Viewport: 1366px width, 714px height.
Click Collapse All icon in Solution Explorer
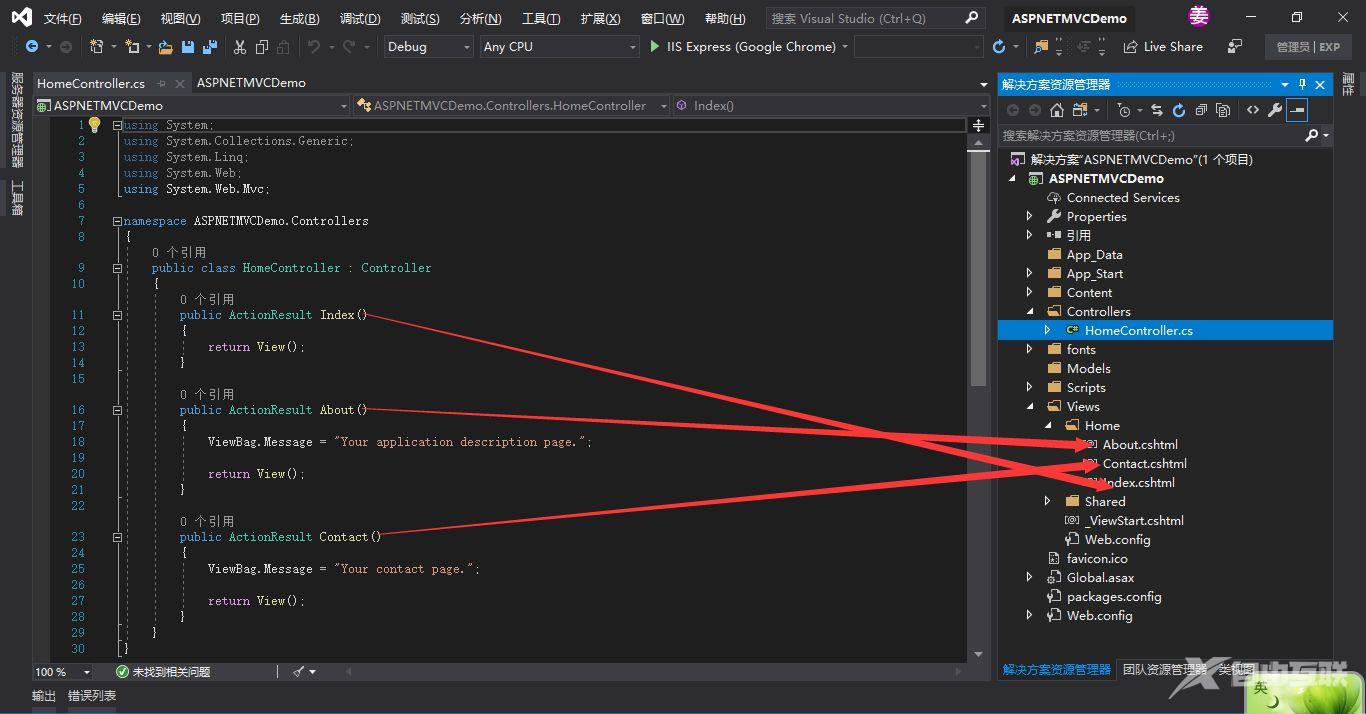[1201, 110]
